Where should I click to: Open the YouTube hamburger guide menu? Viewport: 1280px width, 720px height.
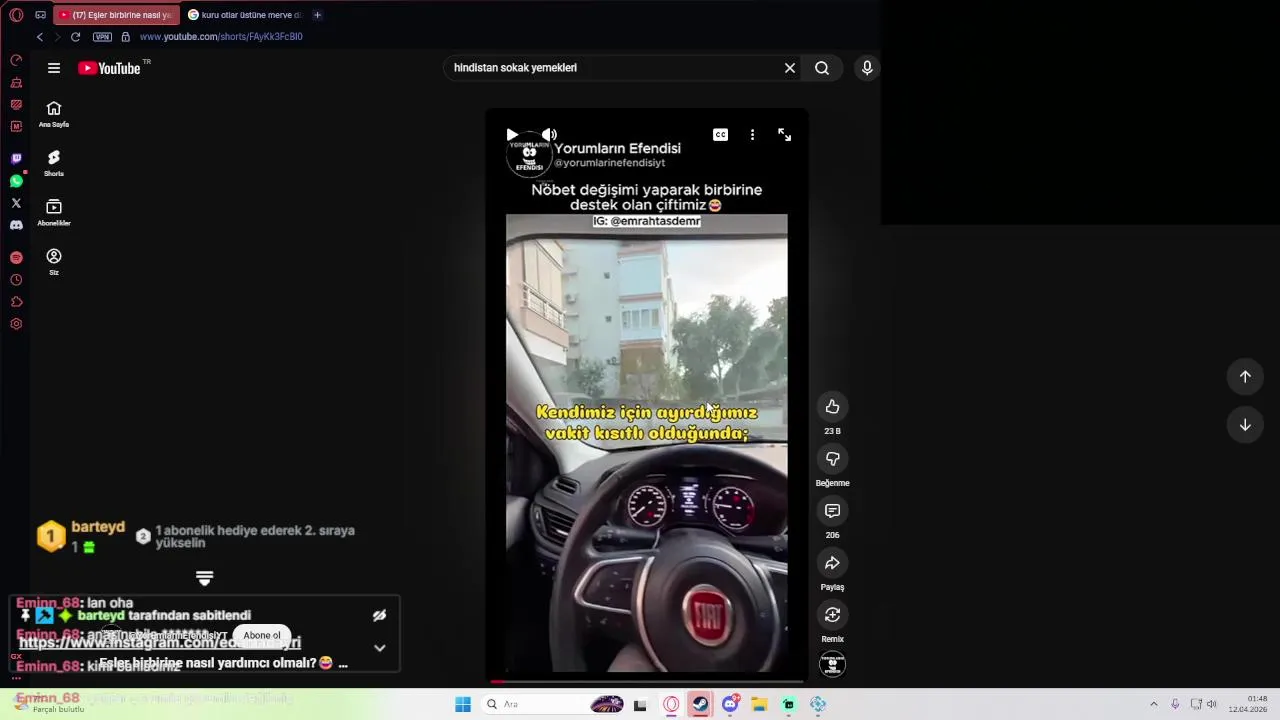pyautogui.click(x=54, y=68)
